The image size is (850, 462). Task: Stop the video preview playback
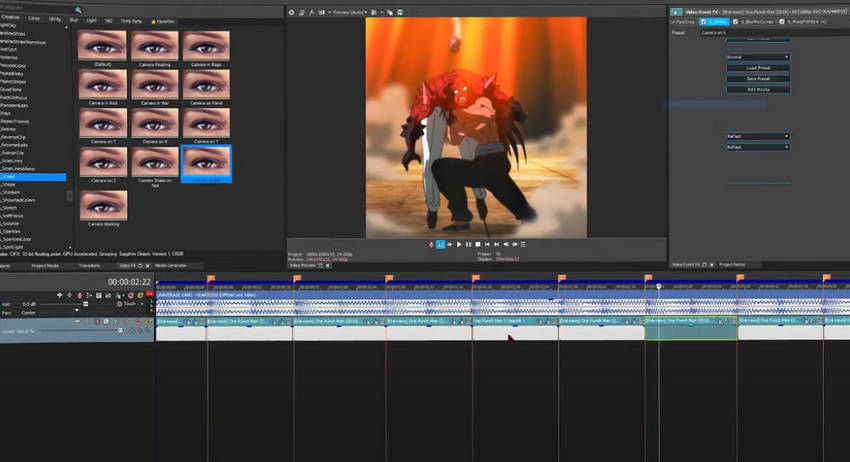point(478,245)
